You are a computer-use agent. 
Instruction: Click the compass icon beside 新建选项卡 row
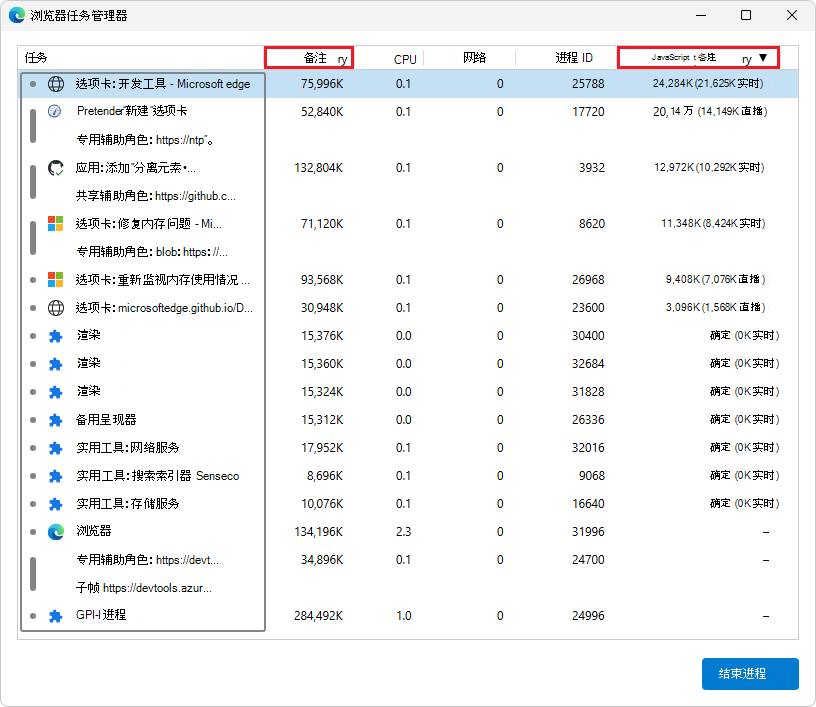pos(56,112)
